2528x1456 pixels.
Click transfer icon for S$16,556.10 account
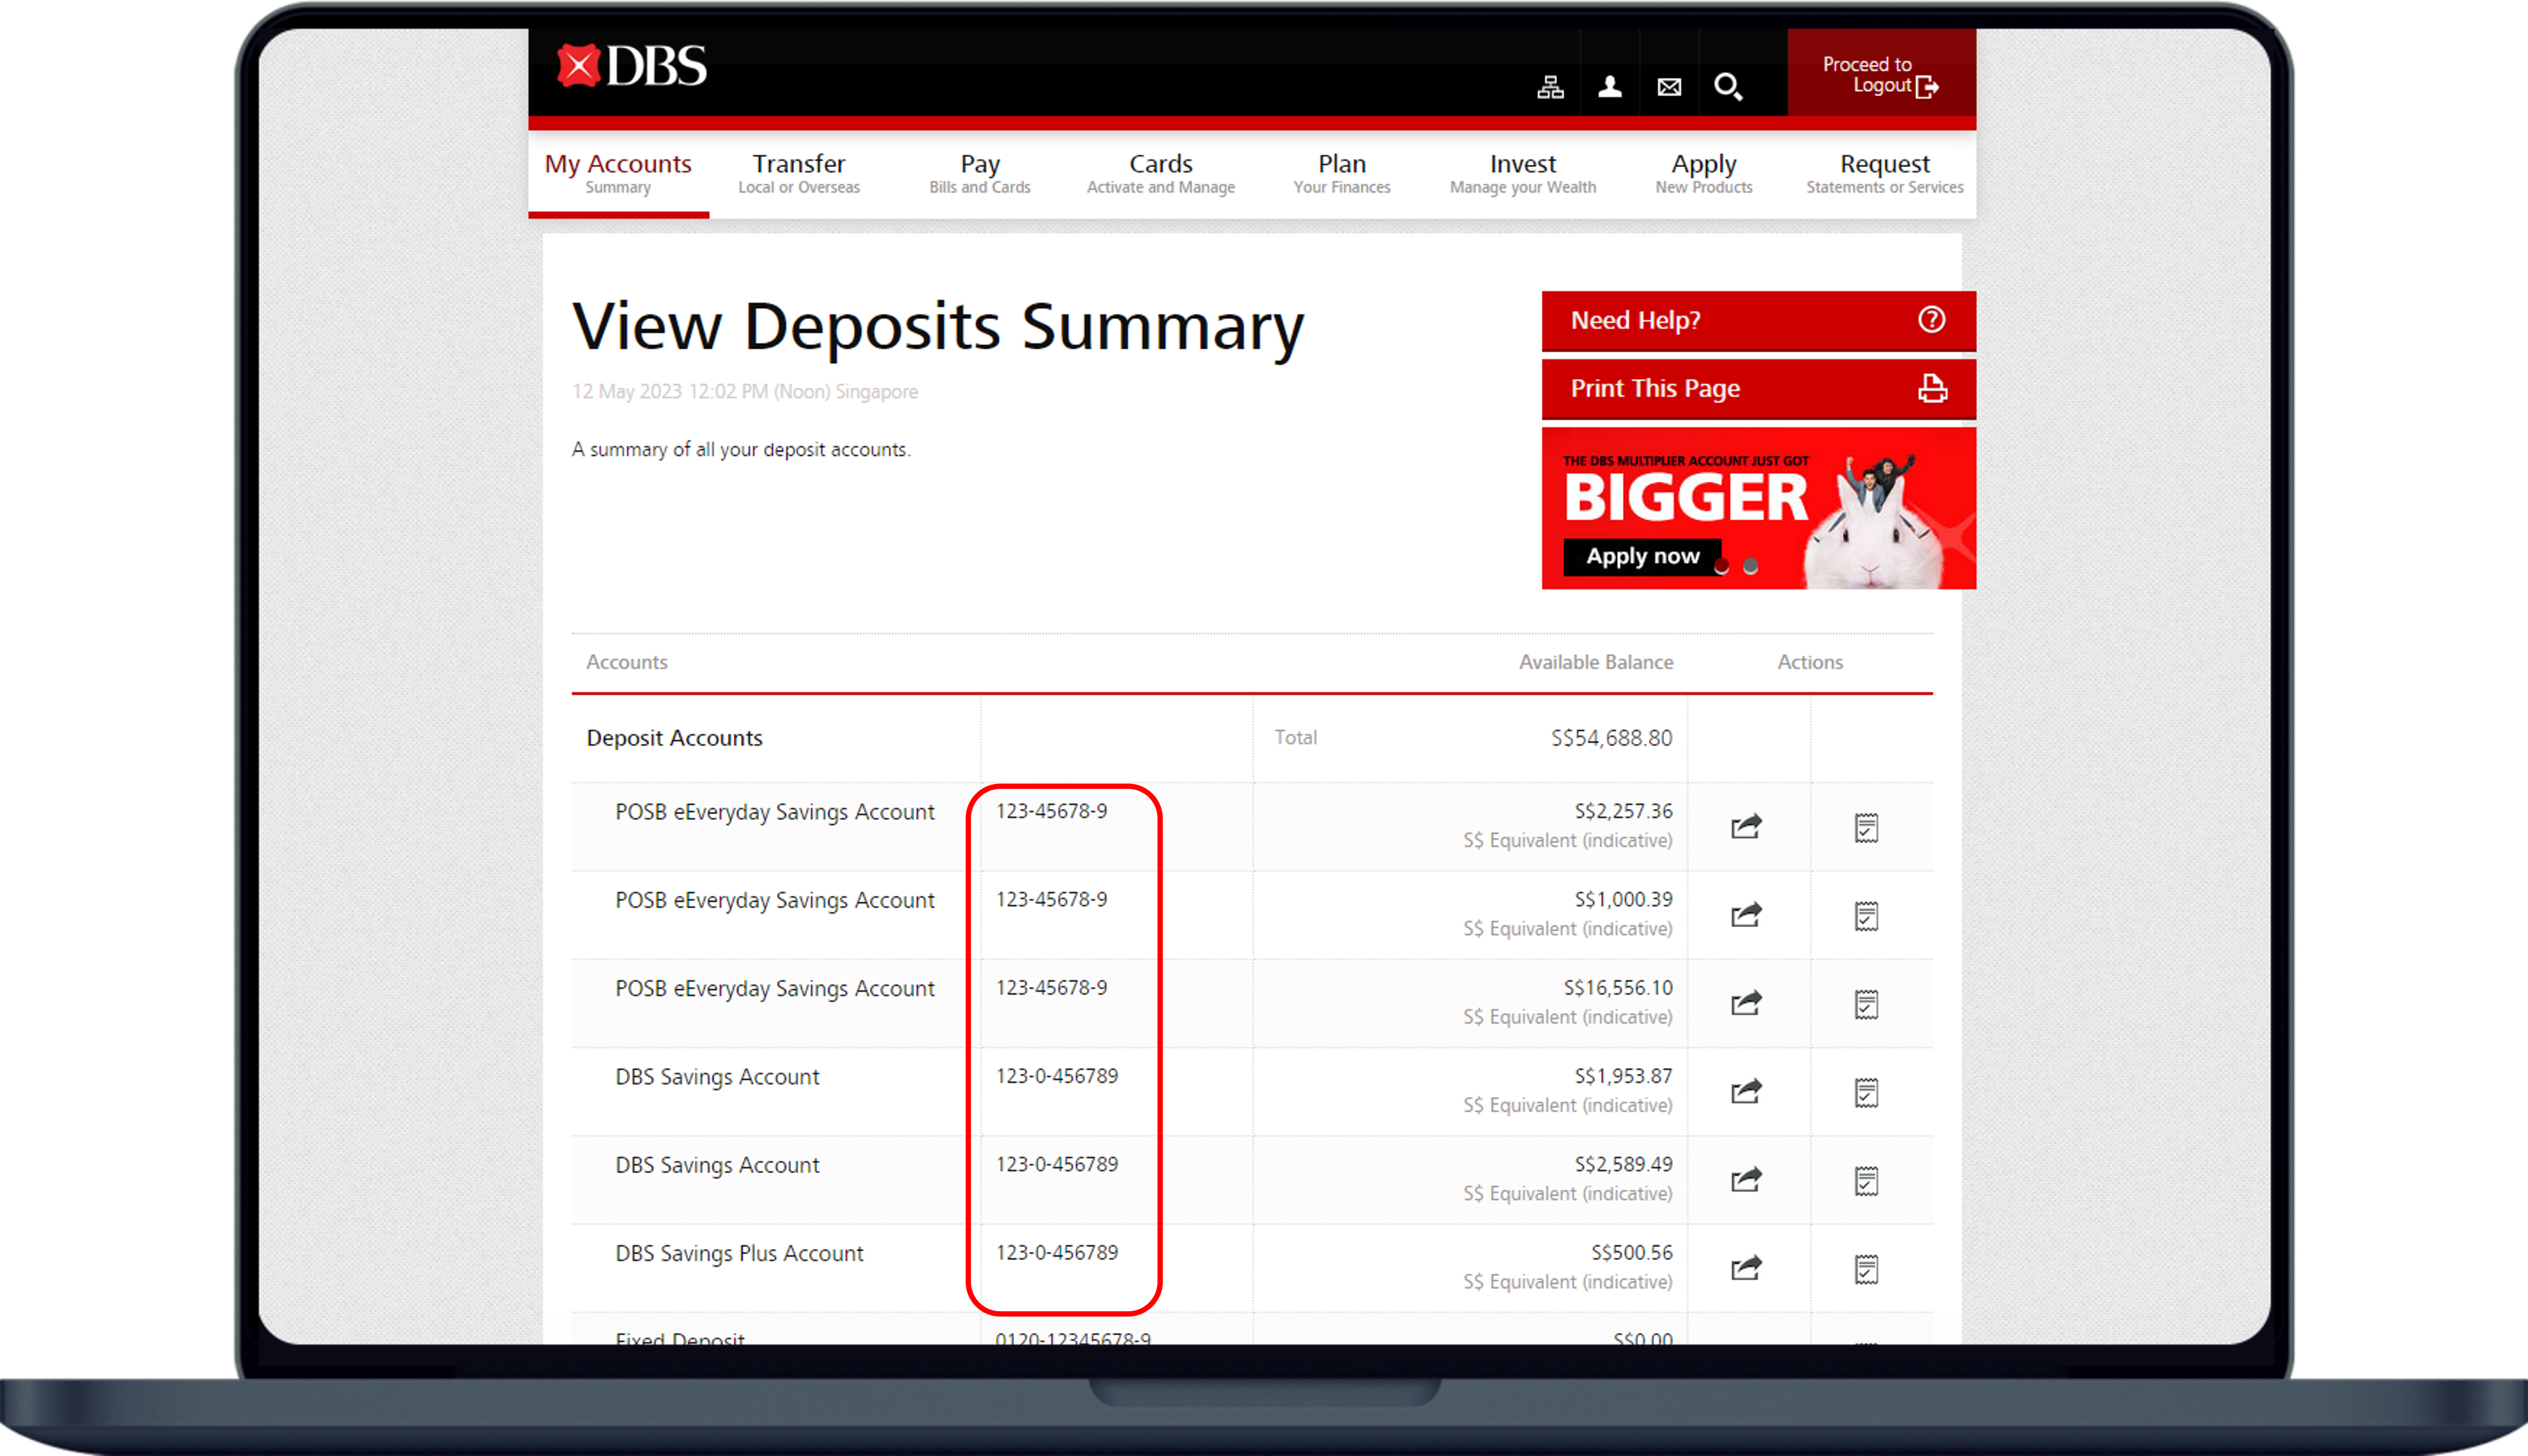(x=1746, y=1003)
